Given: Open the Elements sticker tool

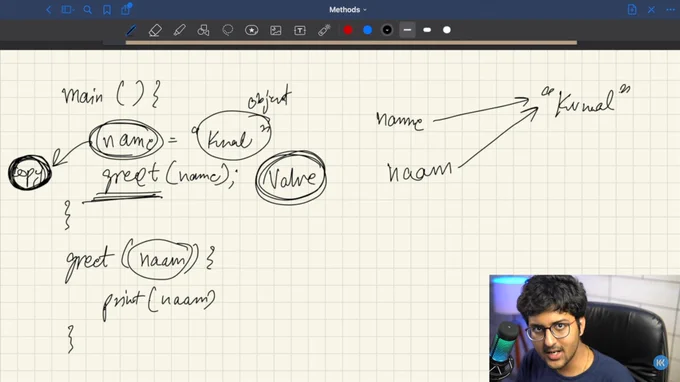Looking at the screenshot, I should 252,30.
